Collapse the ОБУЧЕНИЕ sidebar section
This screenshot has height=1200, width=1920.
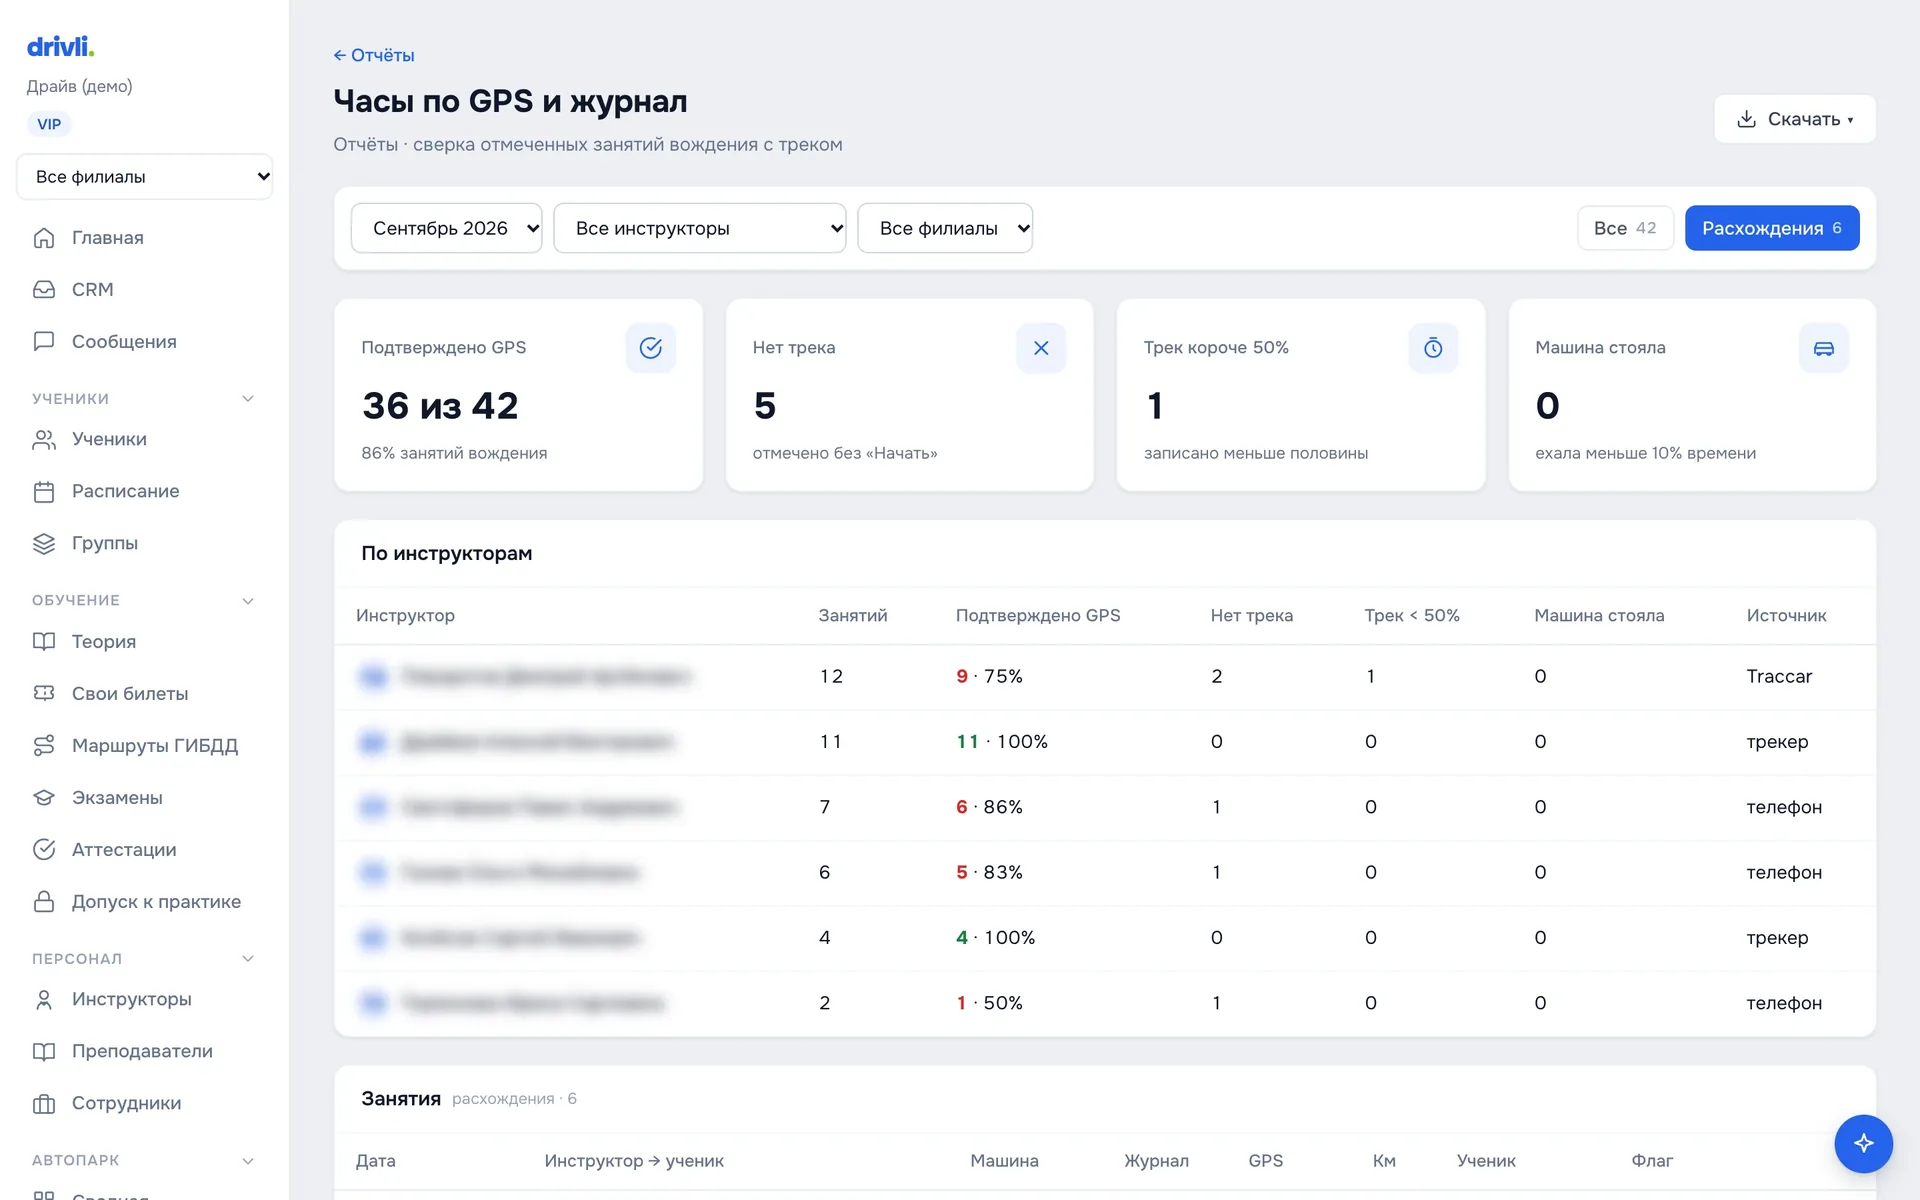(248, 601)
